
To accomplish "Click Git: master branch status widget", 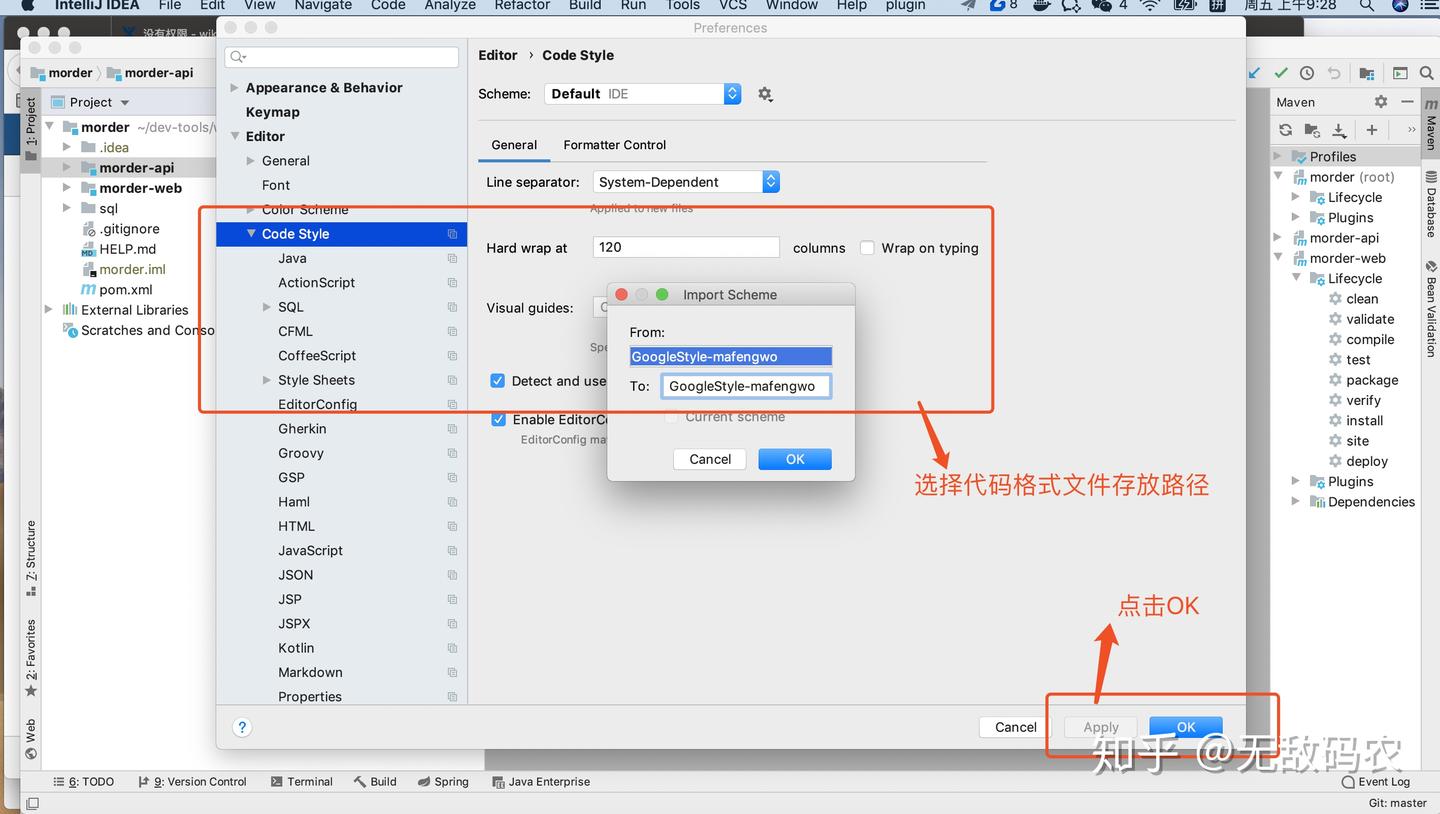I will pos(1397,803).
